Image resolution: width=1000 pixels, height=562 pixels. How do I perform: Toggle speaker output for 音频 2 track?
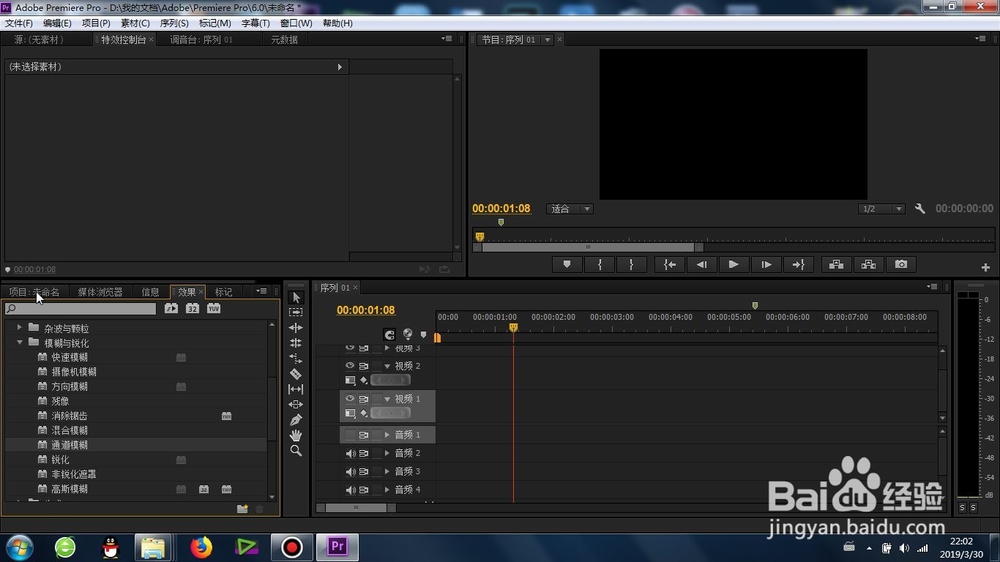[350, 453]
